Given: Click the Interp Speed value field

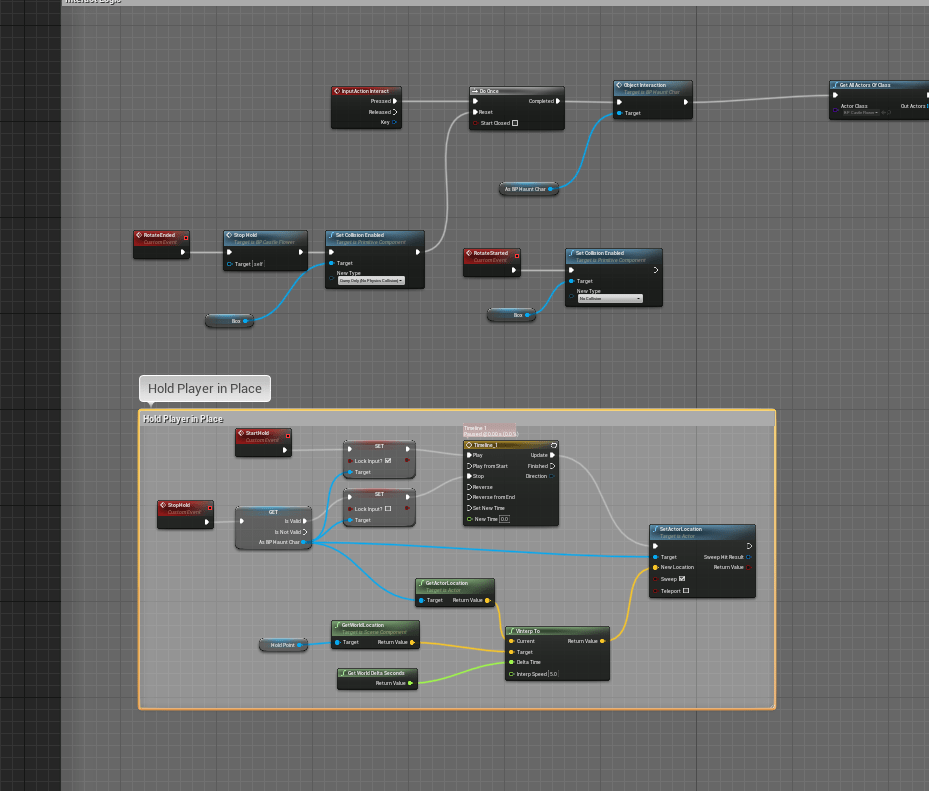Looking at the screenshot, I should click(x=553, y=674).
